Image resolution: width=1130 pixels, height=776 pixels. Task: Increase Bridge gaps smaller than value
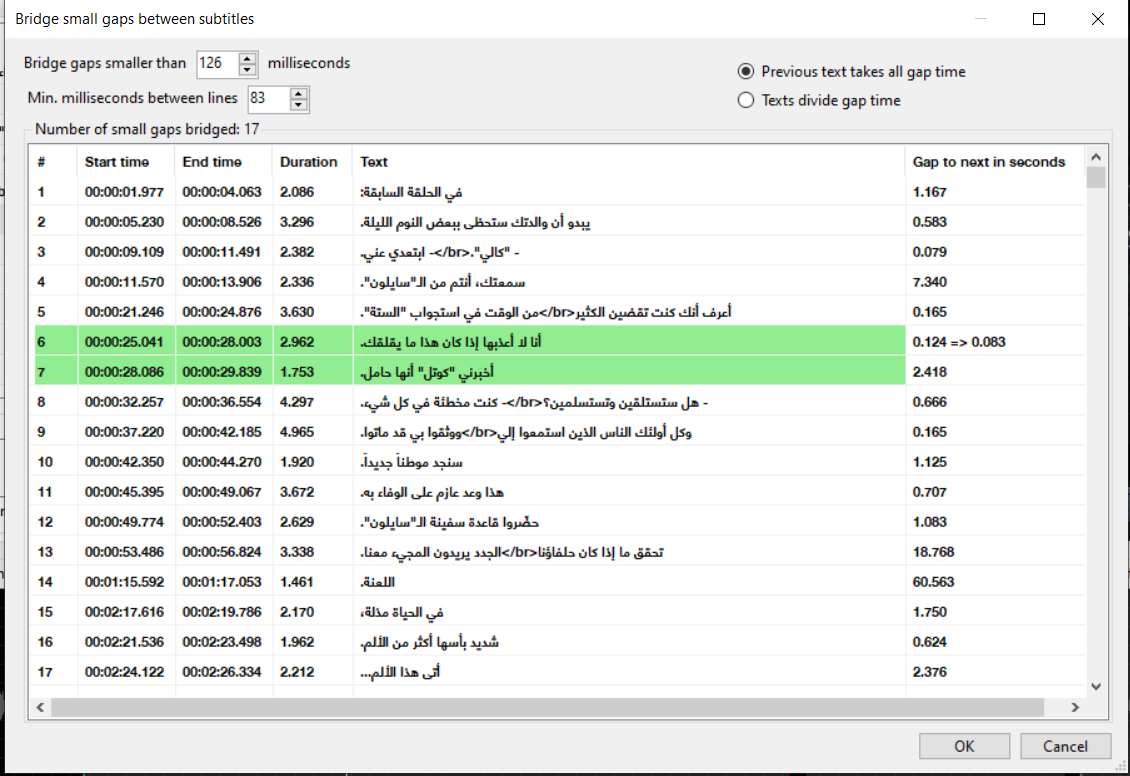pyautogui.click(x=247, y=58)
